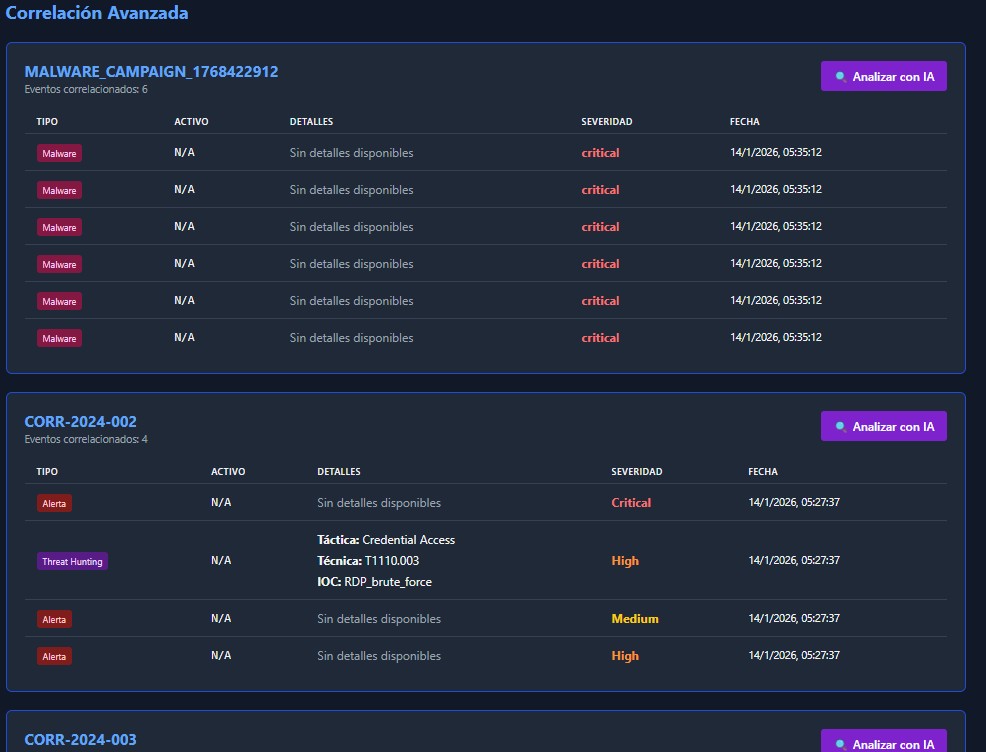The height and width of the screenshot is (752, 986).
Task: Open the CORR-2024-002 correlation
Action: coord(81,421)
